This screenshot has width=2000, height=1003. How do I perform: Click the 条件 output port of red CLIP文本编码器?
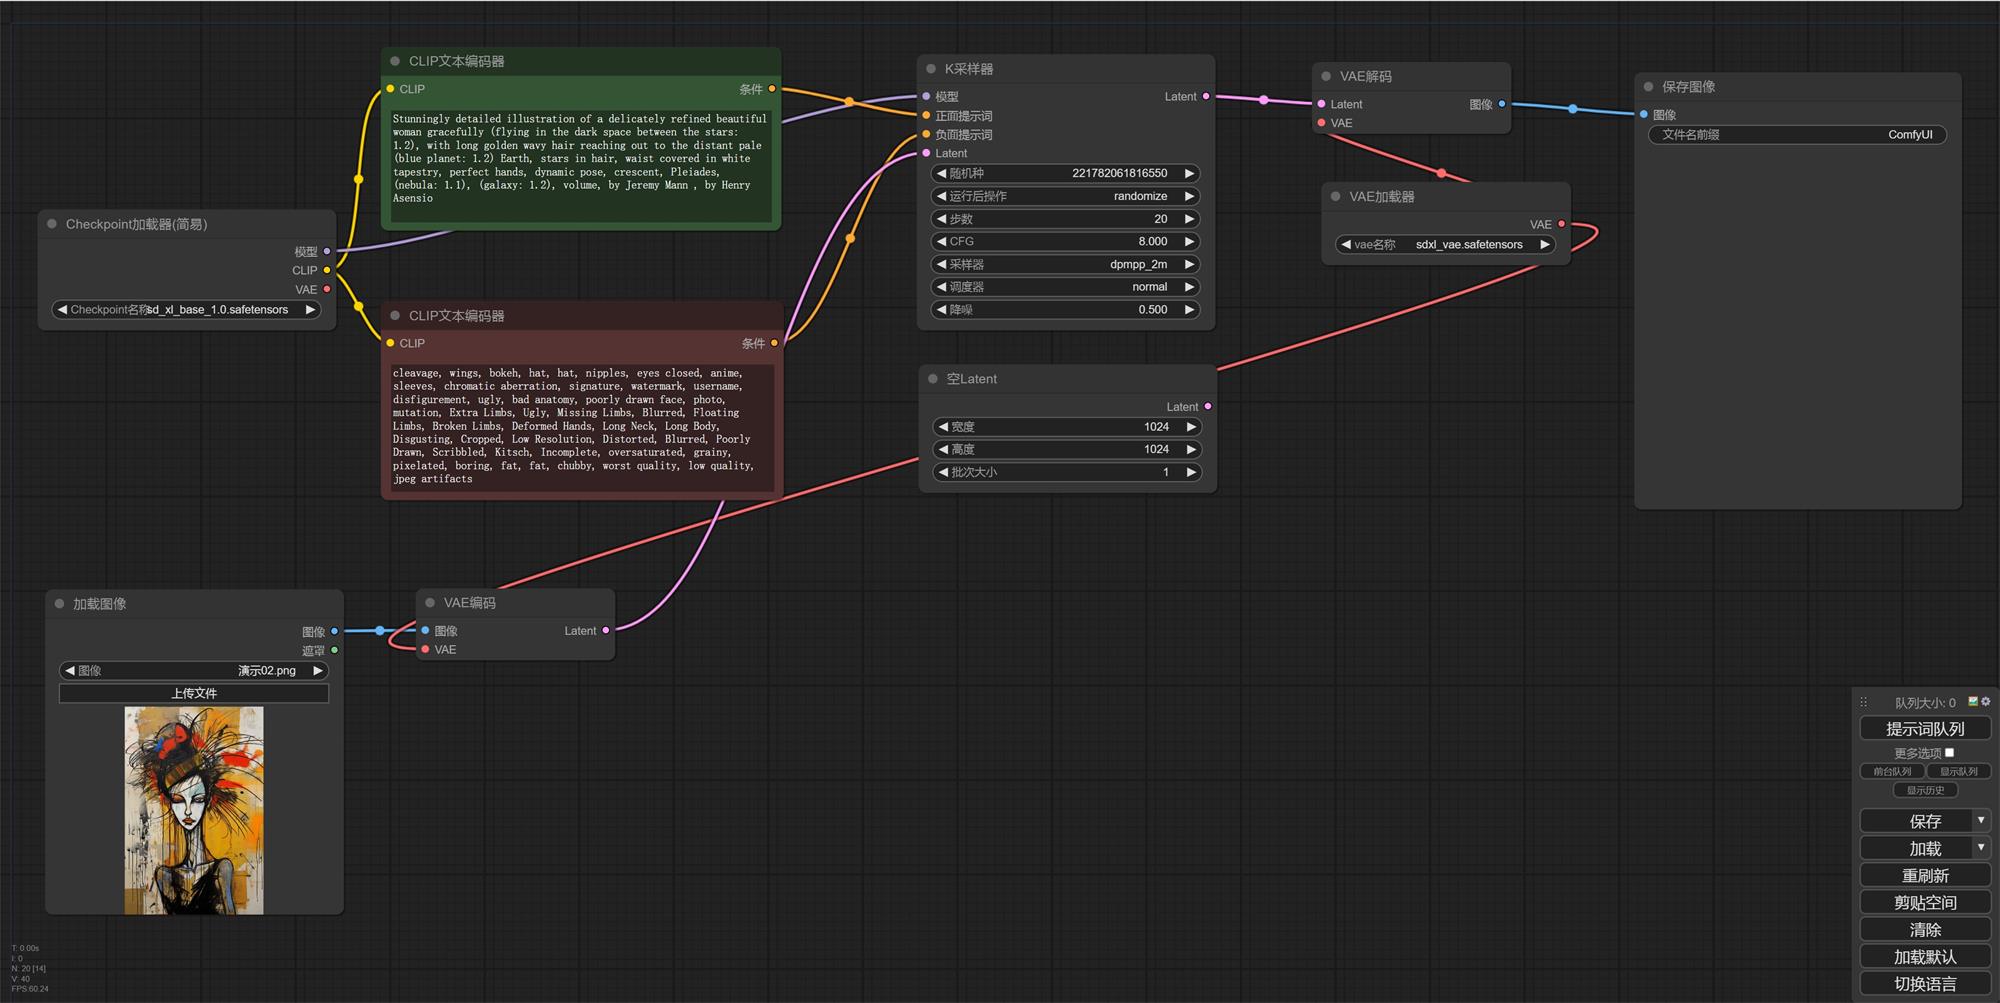pyautogui.click(x=774, y=343)
